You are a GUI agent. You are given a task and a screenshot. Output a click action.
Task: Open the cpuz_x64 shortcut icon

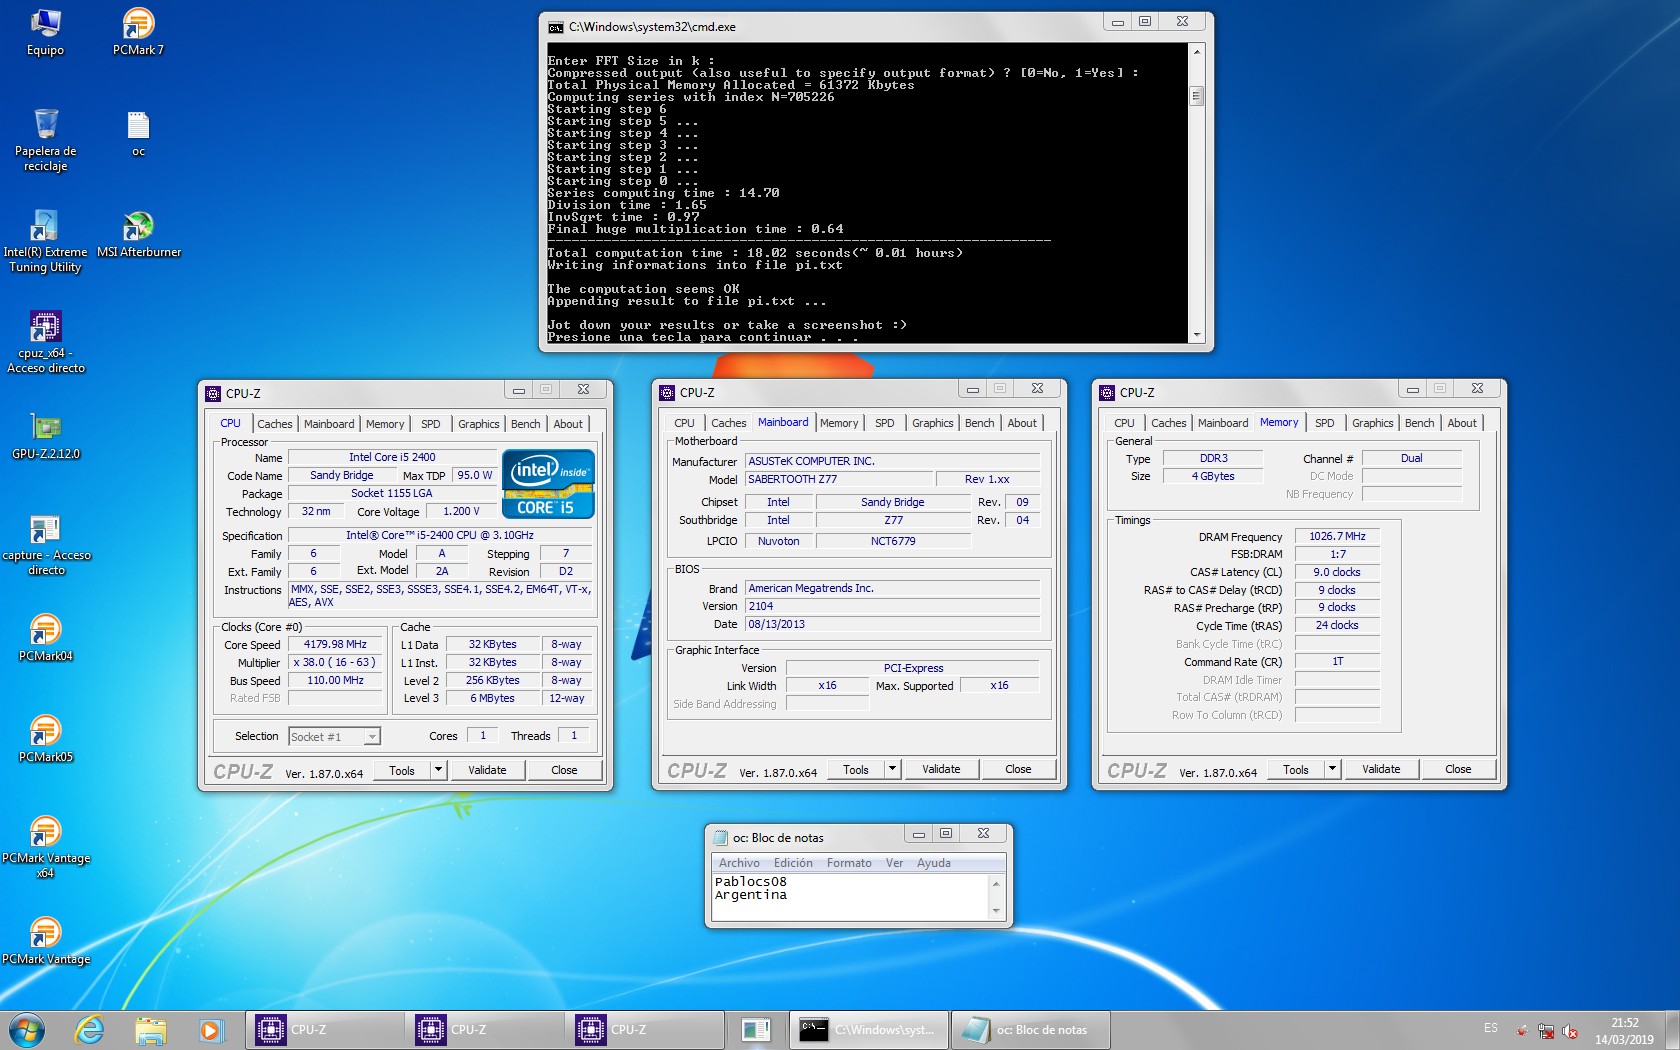(45, 342)
